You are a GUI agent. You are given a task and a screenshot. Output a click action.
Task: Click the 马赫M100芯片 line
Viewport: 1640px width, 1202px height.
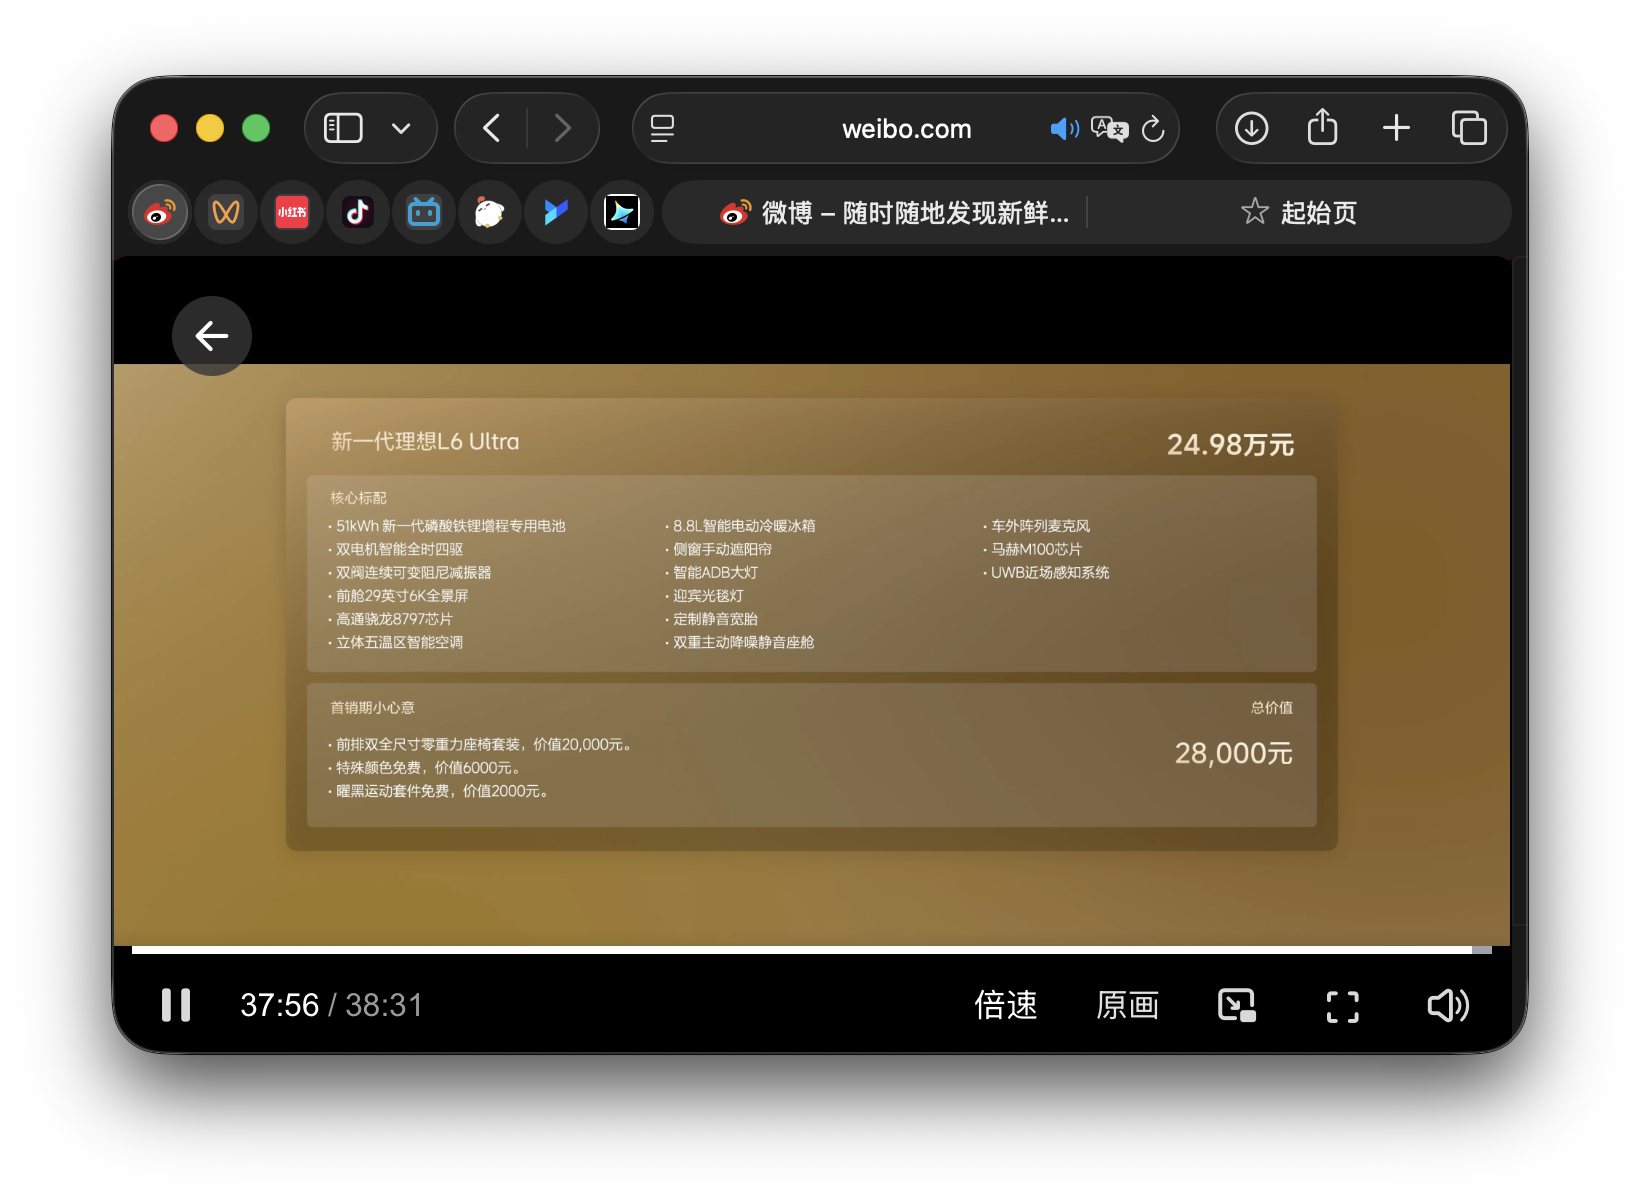1036,549
